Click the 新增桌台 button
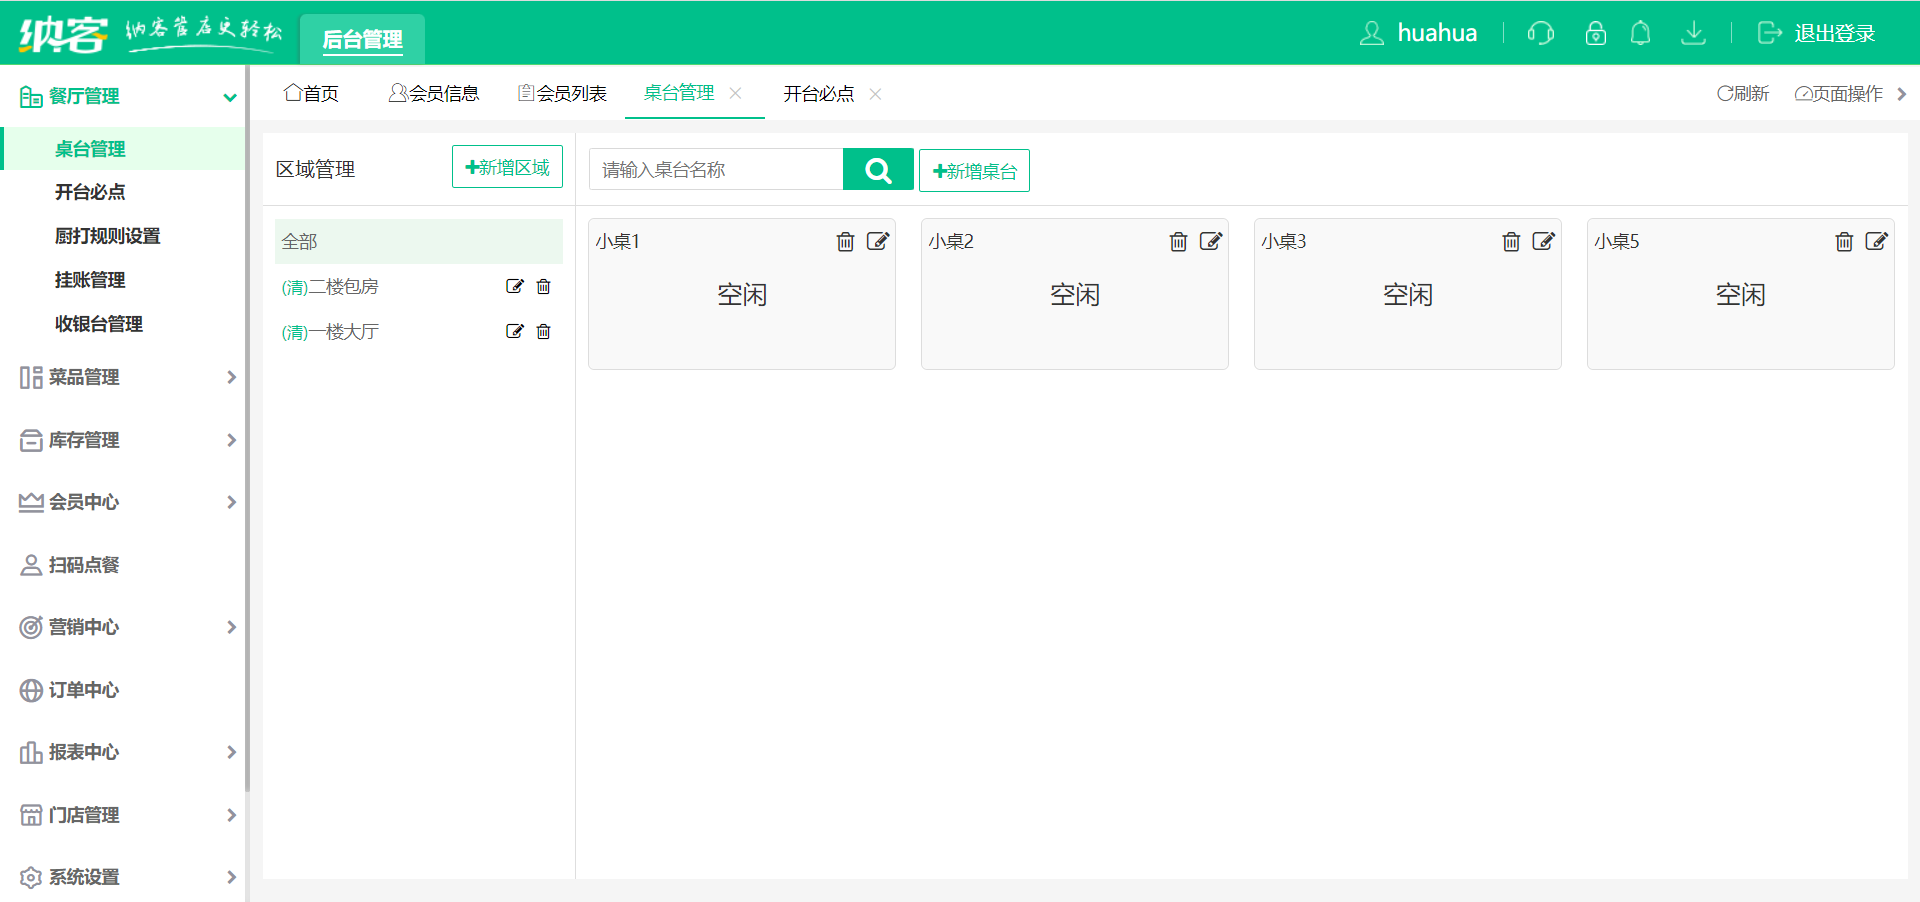 (x=973, y=170)
